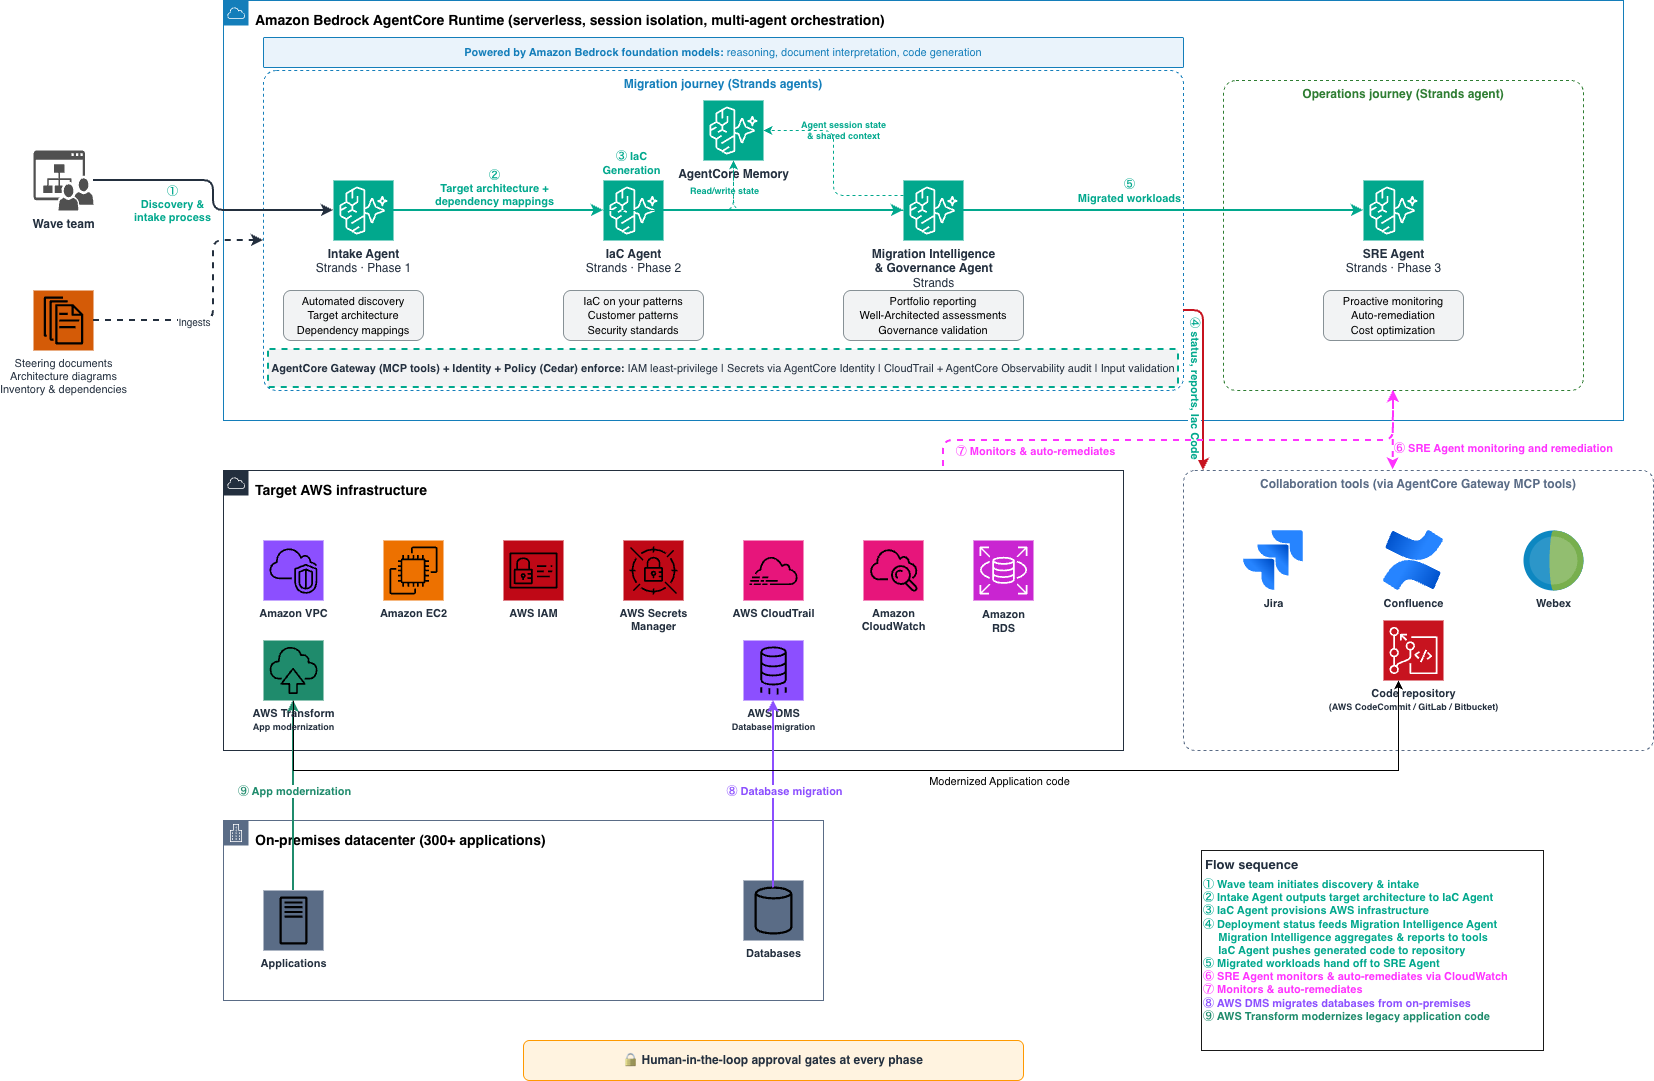This screenshot has width=1654, height=1081.
Task: Select the Amazon RDS icon
Action: coord(1003,570)
